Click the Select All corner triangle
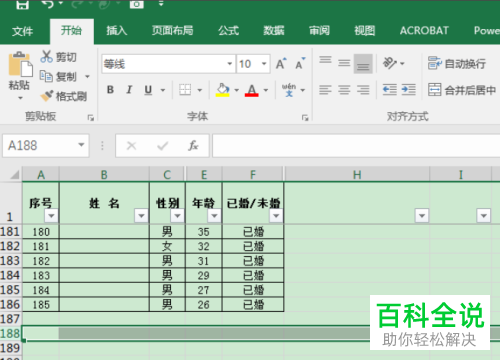The width and height of the screenshot is (500, 360). tap(14, 175)
